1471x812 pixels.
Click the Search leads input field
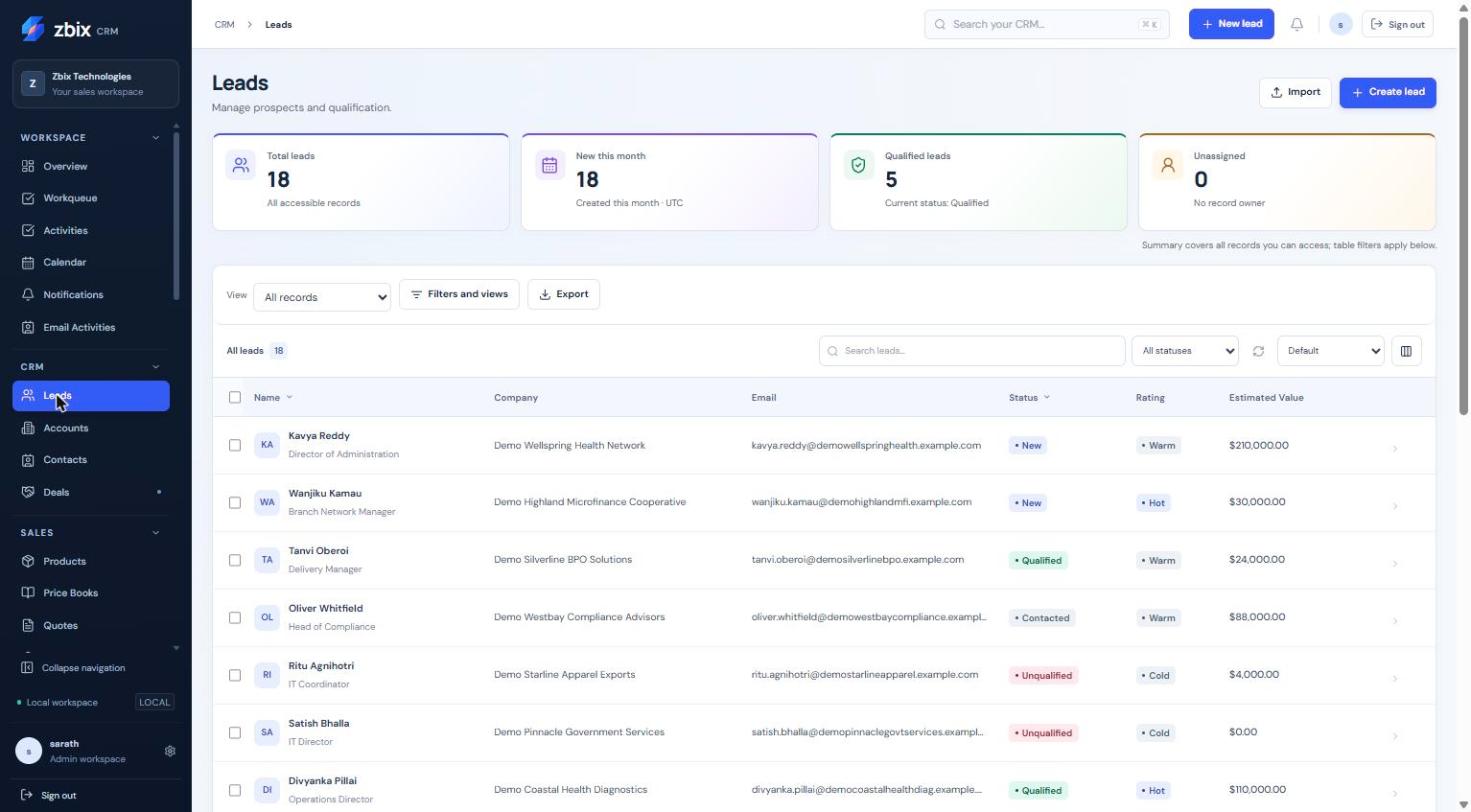pos(972,351)
